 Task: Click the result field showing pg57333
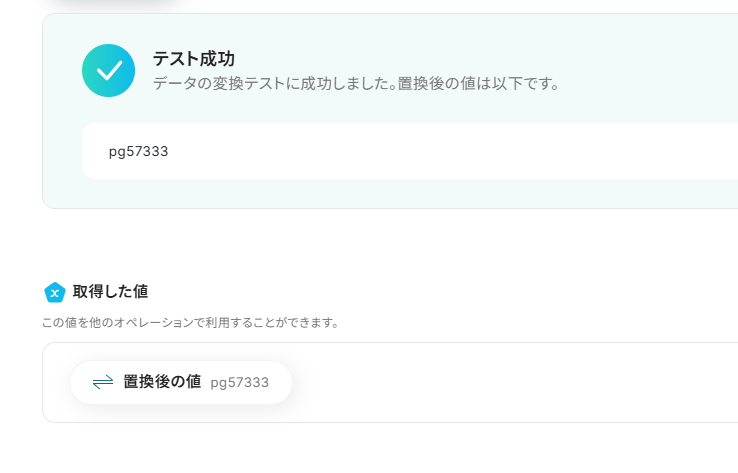410,151
